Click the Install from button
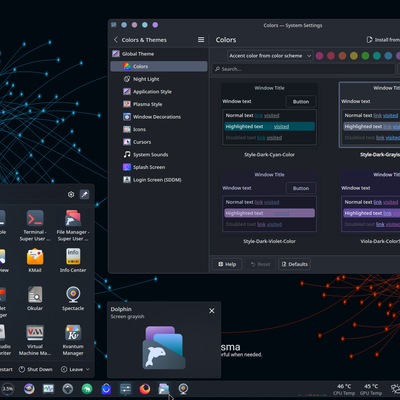This screenshot has width=400, height=400. 383,40
